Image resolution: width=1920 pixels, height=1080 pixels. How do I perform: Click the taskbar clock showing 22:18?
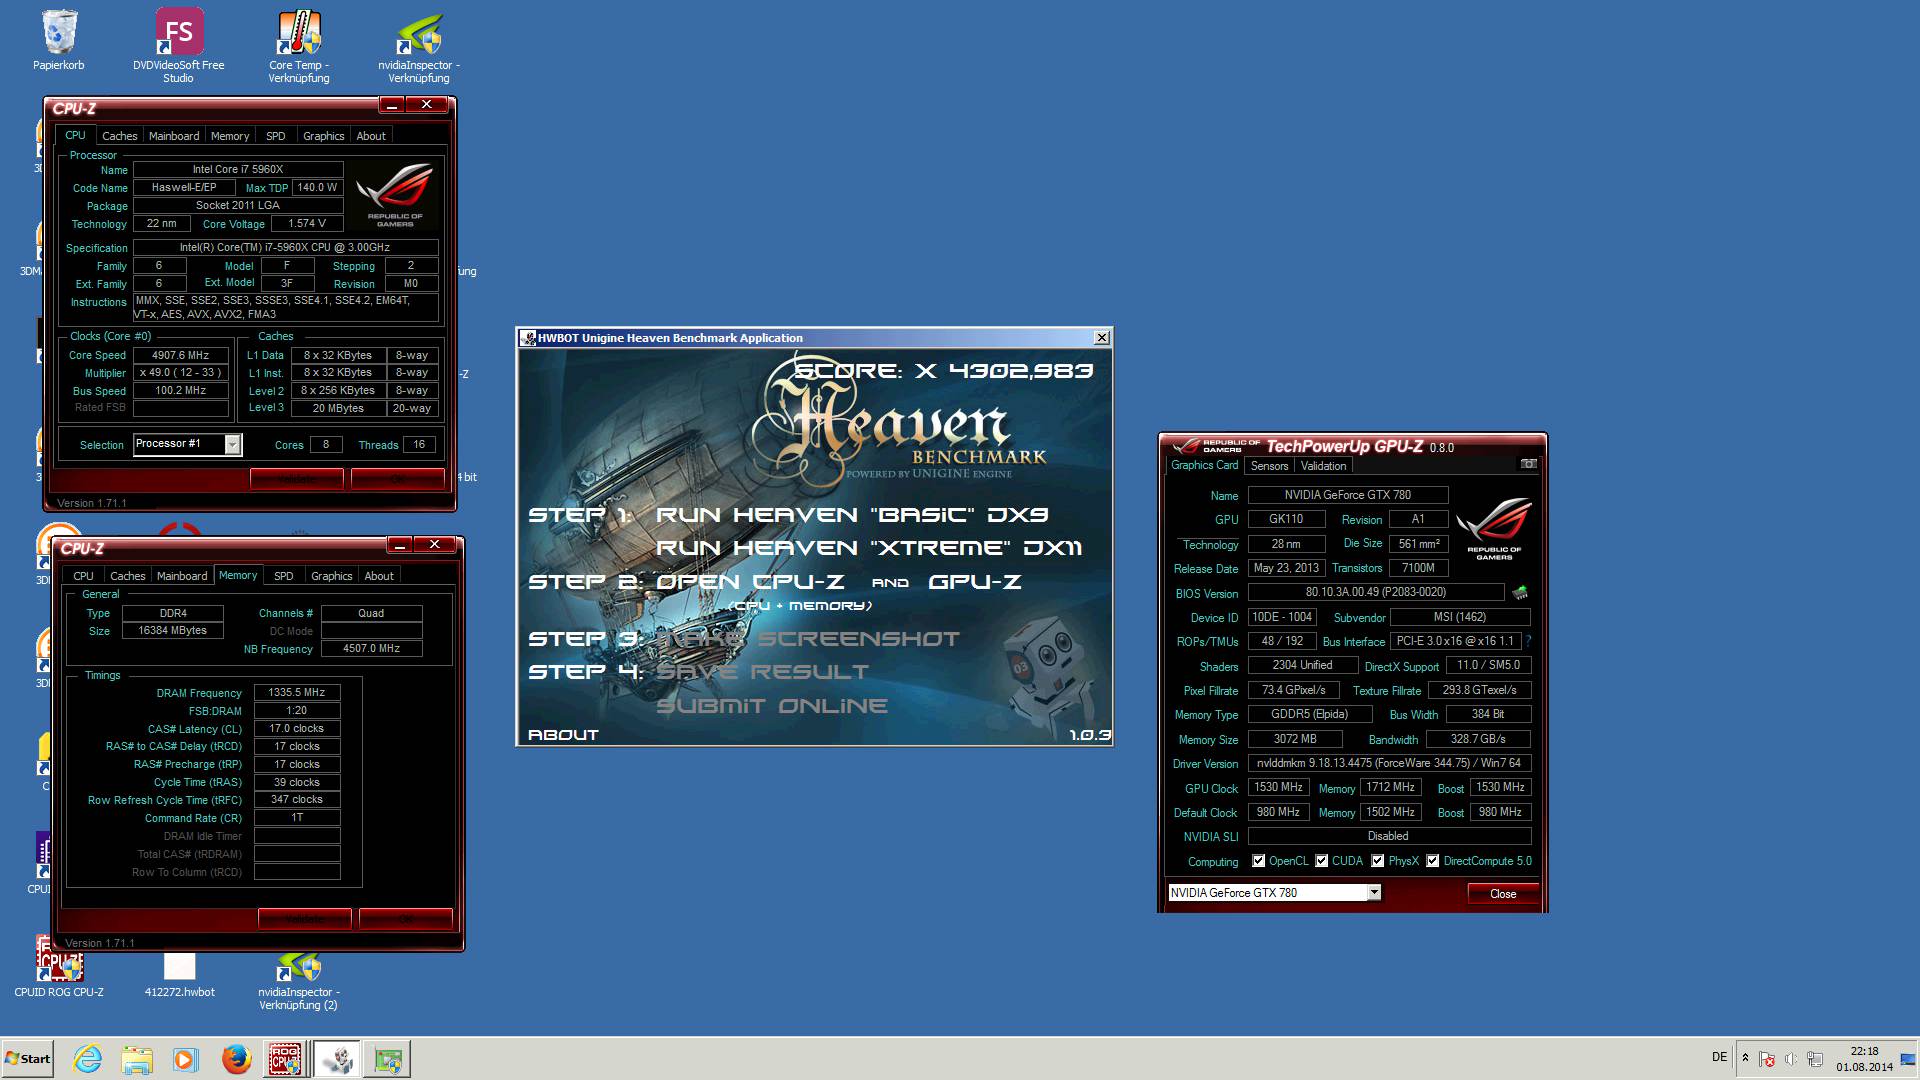[1864, 1059]
